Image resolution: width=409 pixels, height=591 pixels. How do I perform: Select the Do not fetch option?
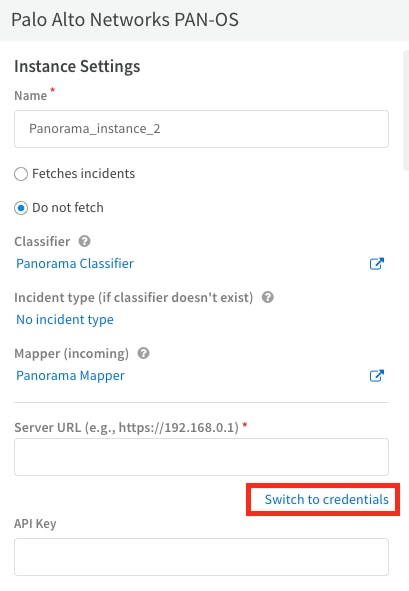point(21,208)
